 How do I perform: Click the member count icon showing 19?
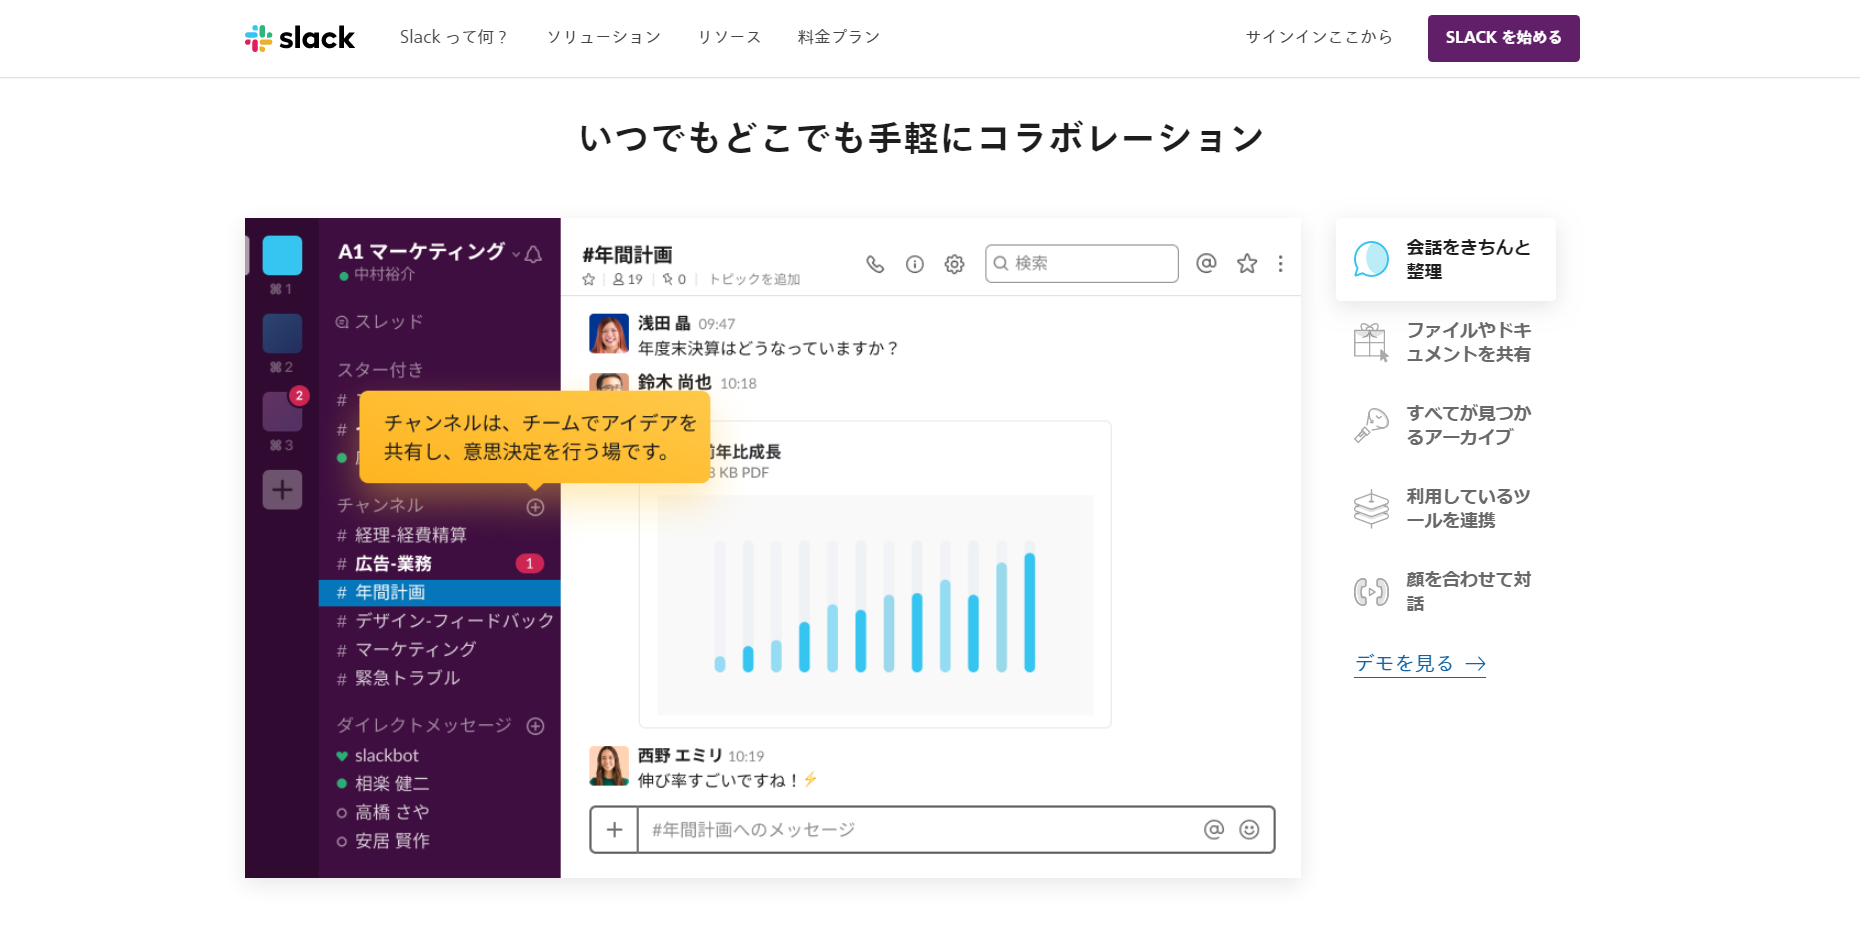tap(627, 280)
